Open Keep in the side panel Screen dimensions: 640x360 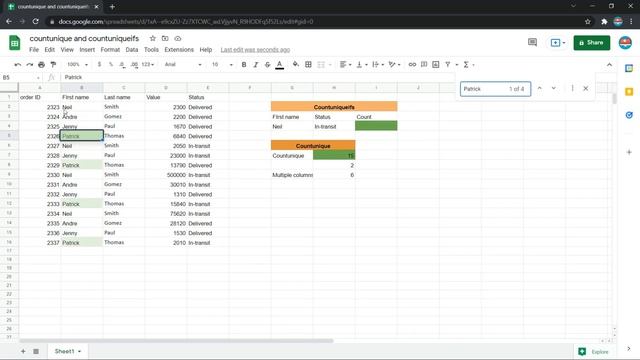click(x=629, y=92)
